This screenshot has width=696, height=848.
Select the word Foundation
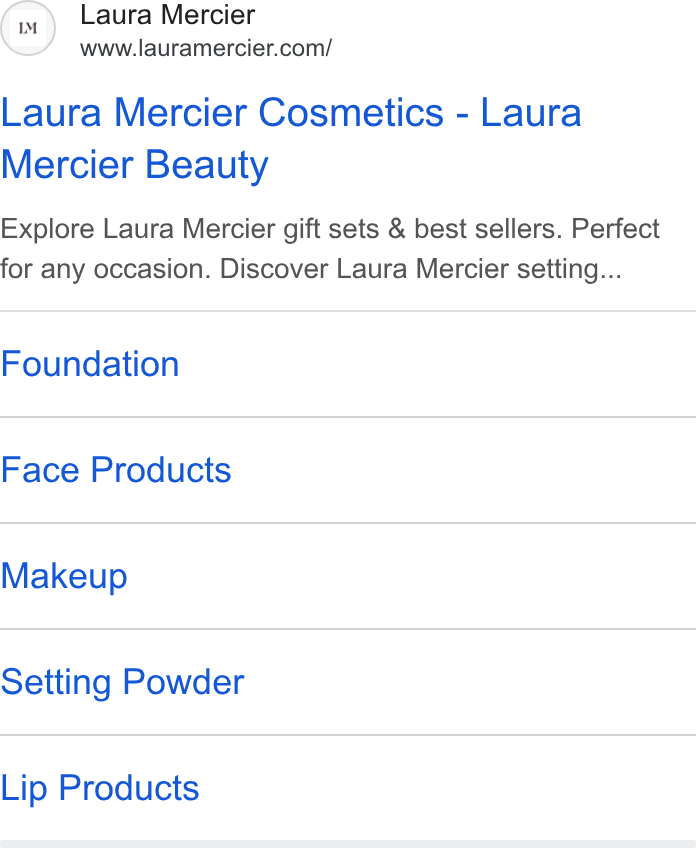90,364
